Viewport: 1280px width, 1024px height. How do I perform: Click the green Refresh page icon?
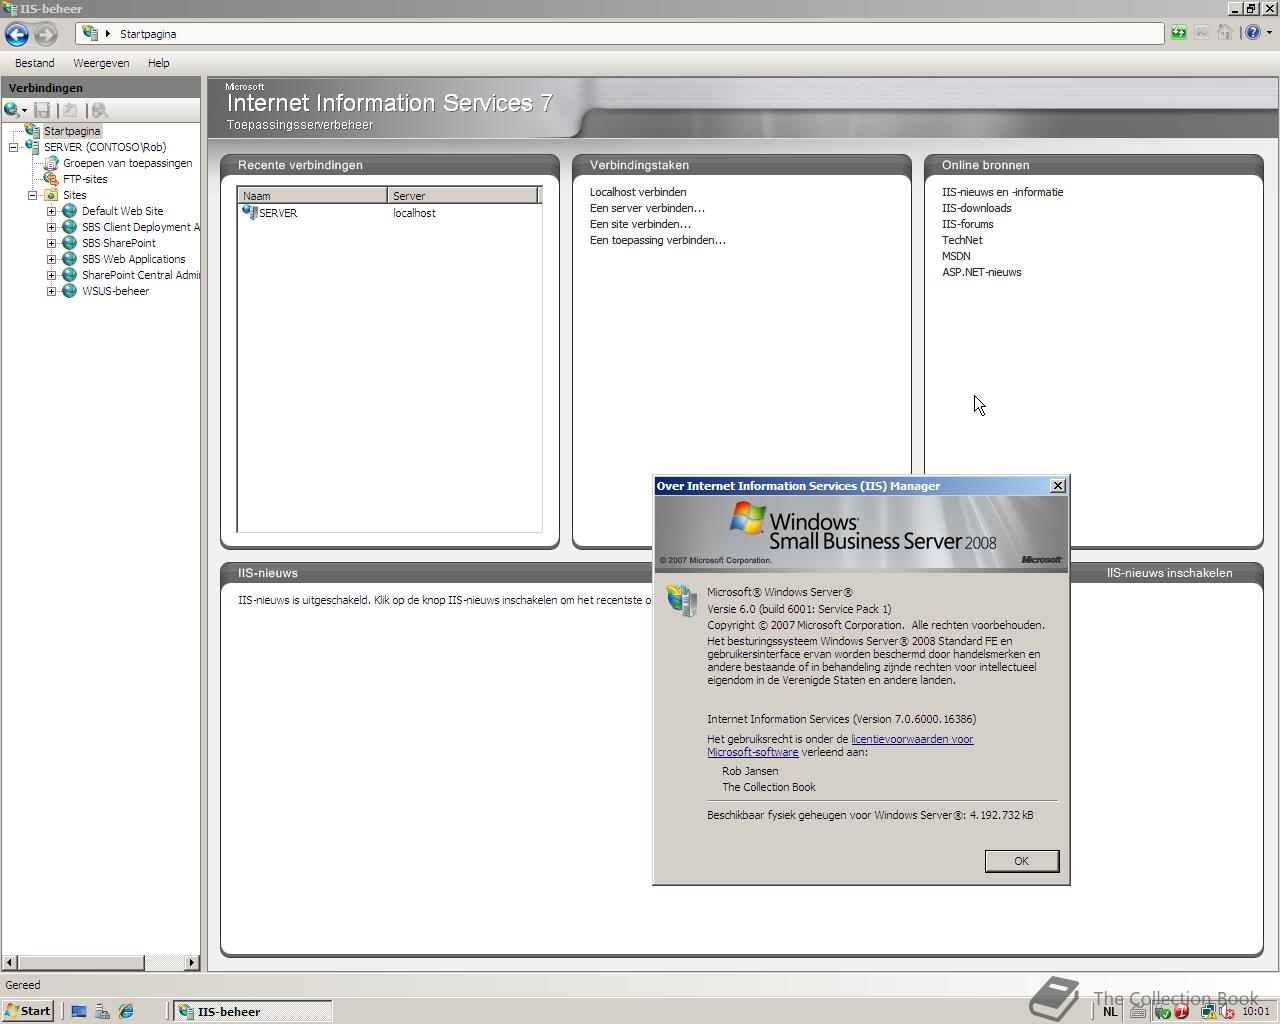pos(1179,33)
